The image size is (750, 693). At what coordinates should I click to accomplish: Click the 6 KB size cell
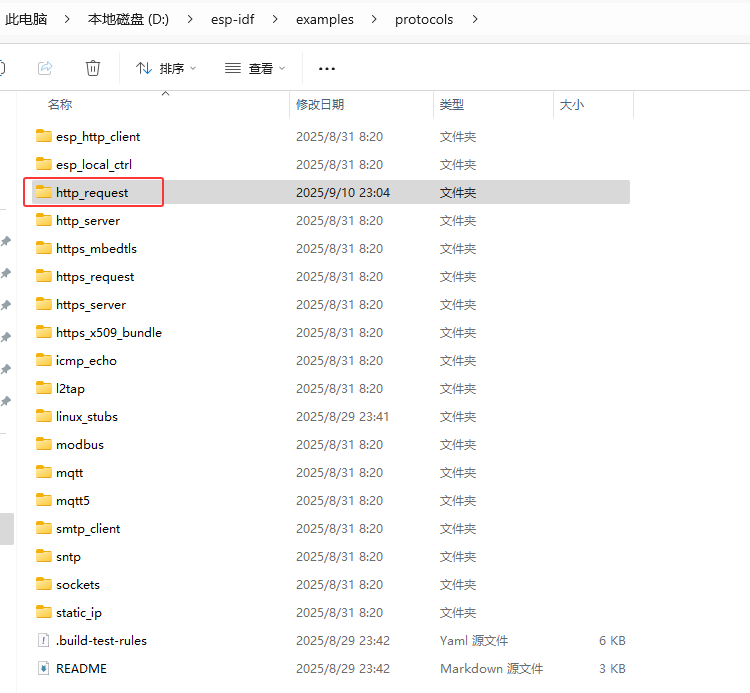coord(612,640)
